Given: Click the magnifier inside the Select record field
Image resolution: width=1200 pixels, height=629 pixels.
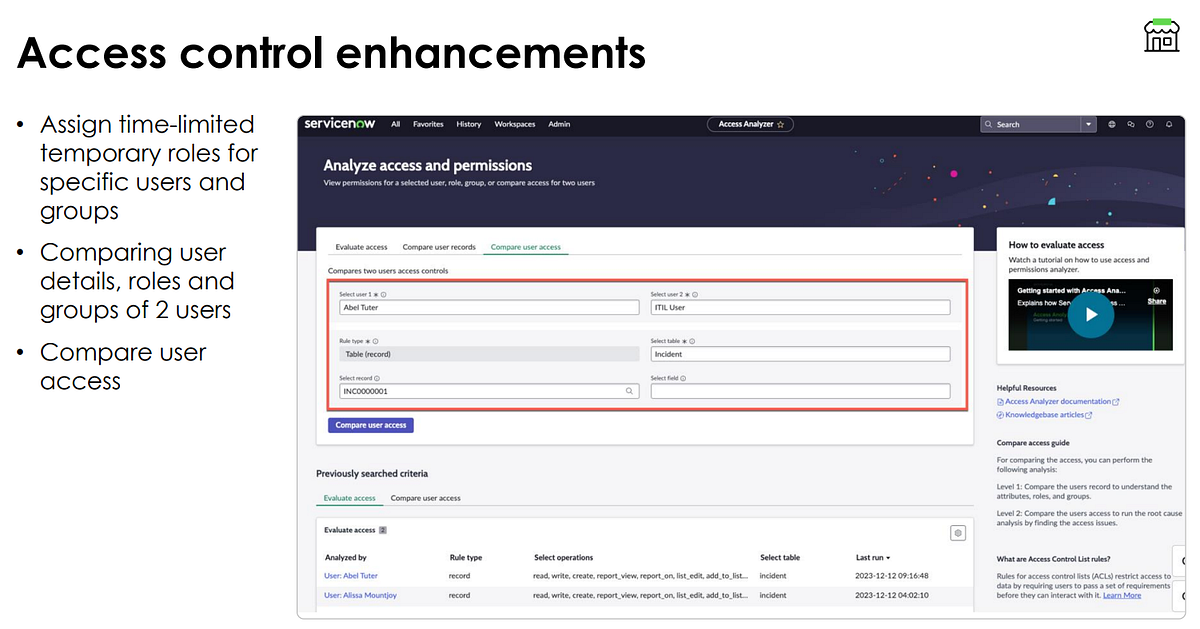Looking at the screenshot, I should [629, 390].
